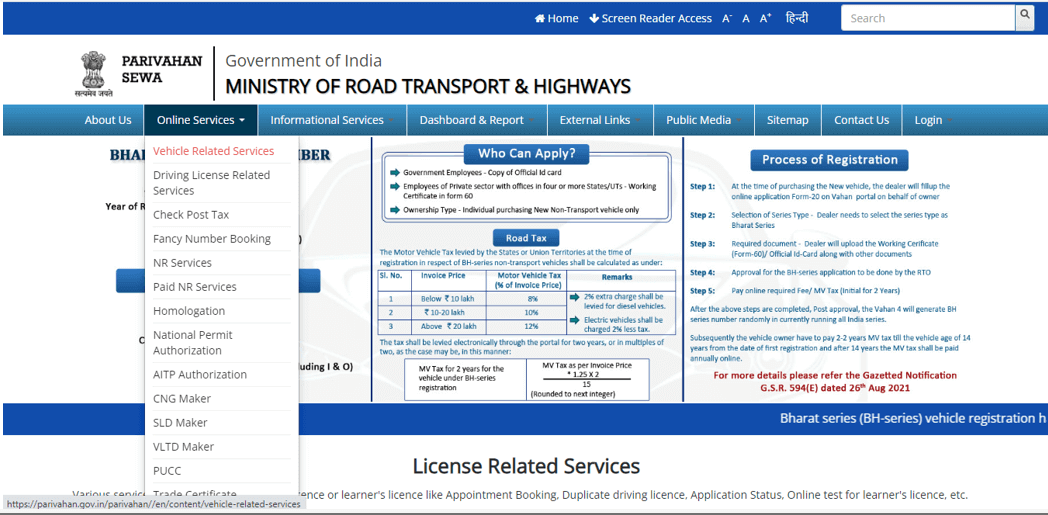Select National Permit Authorization entry
The width and height of the screenshot is (1048, 515).
click(192, 343)
